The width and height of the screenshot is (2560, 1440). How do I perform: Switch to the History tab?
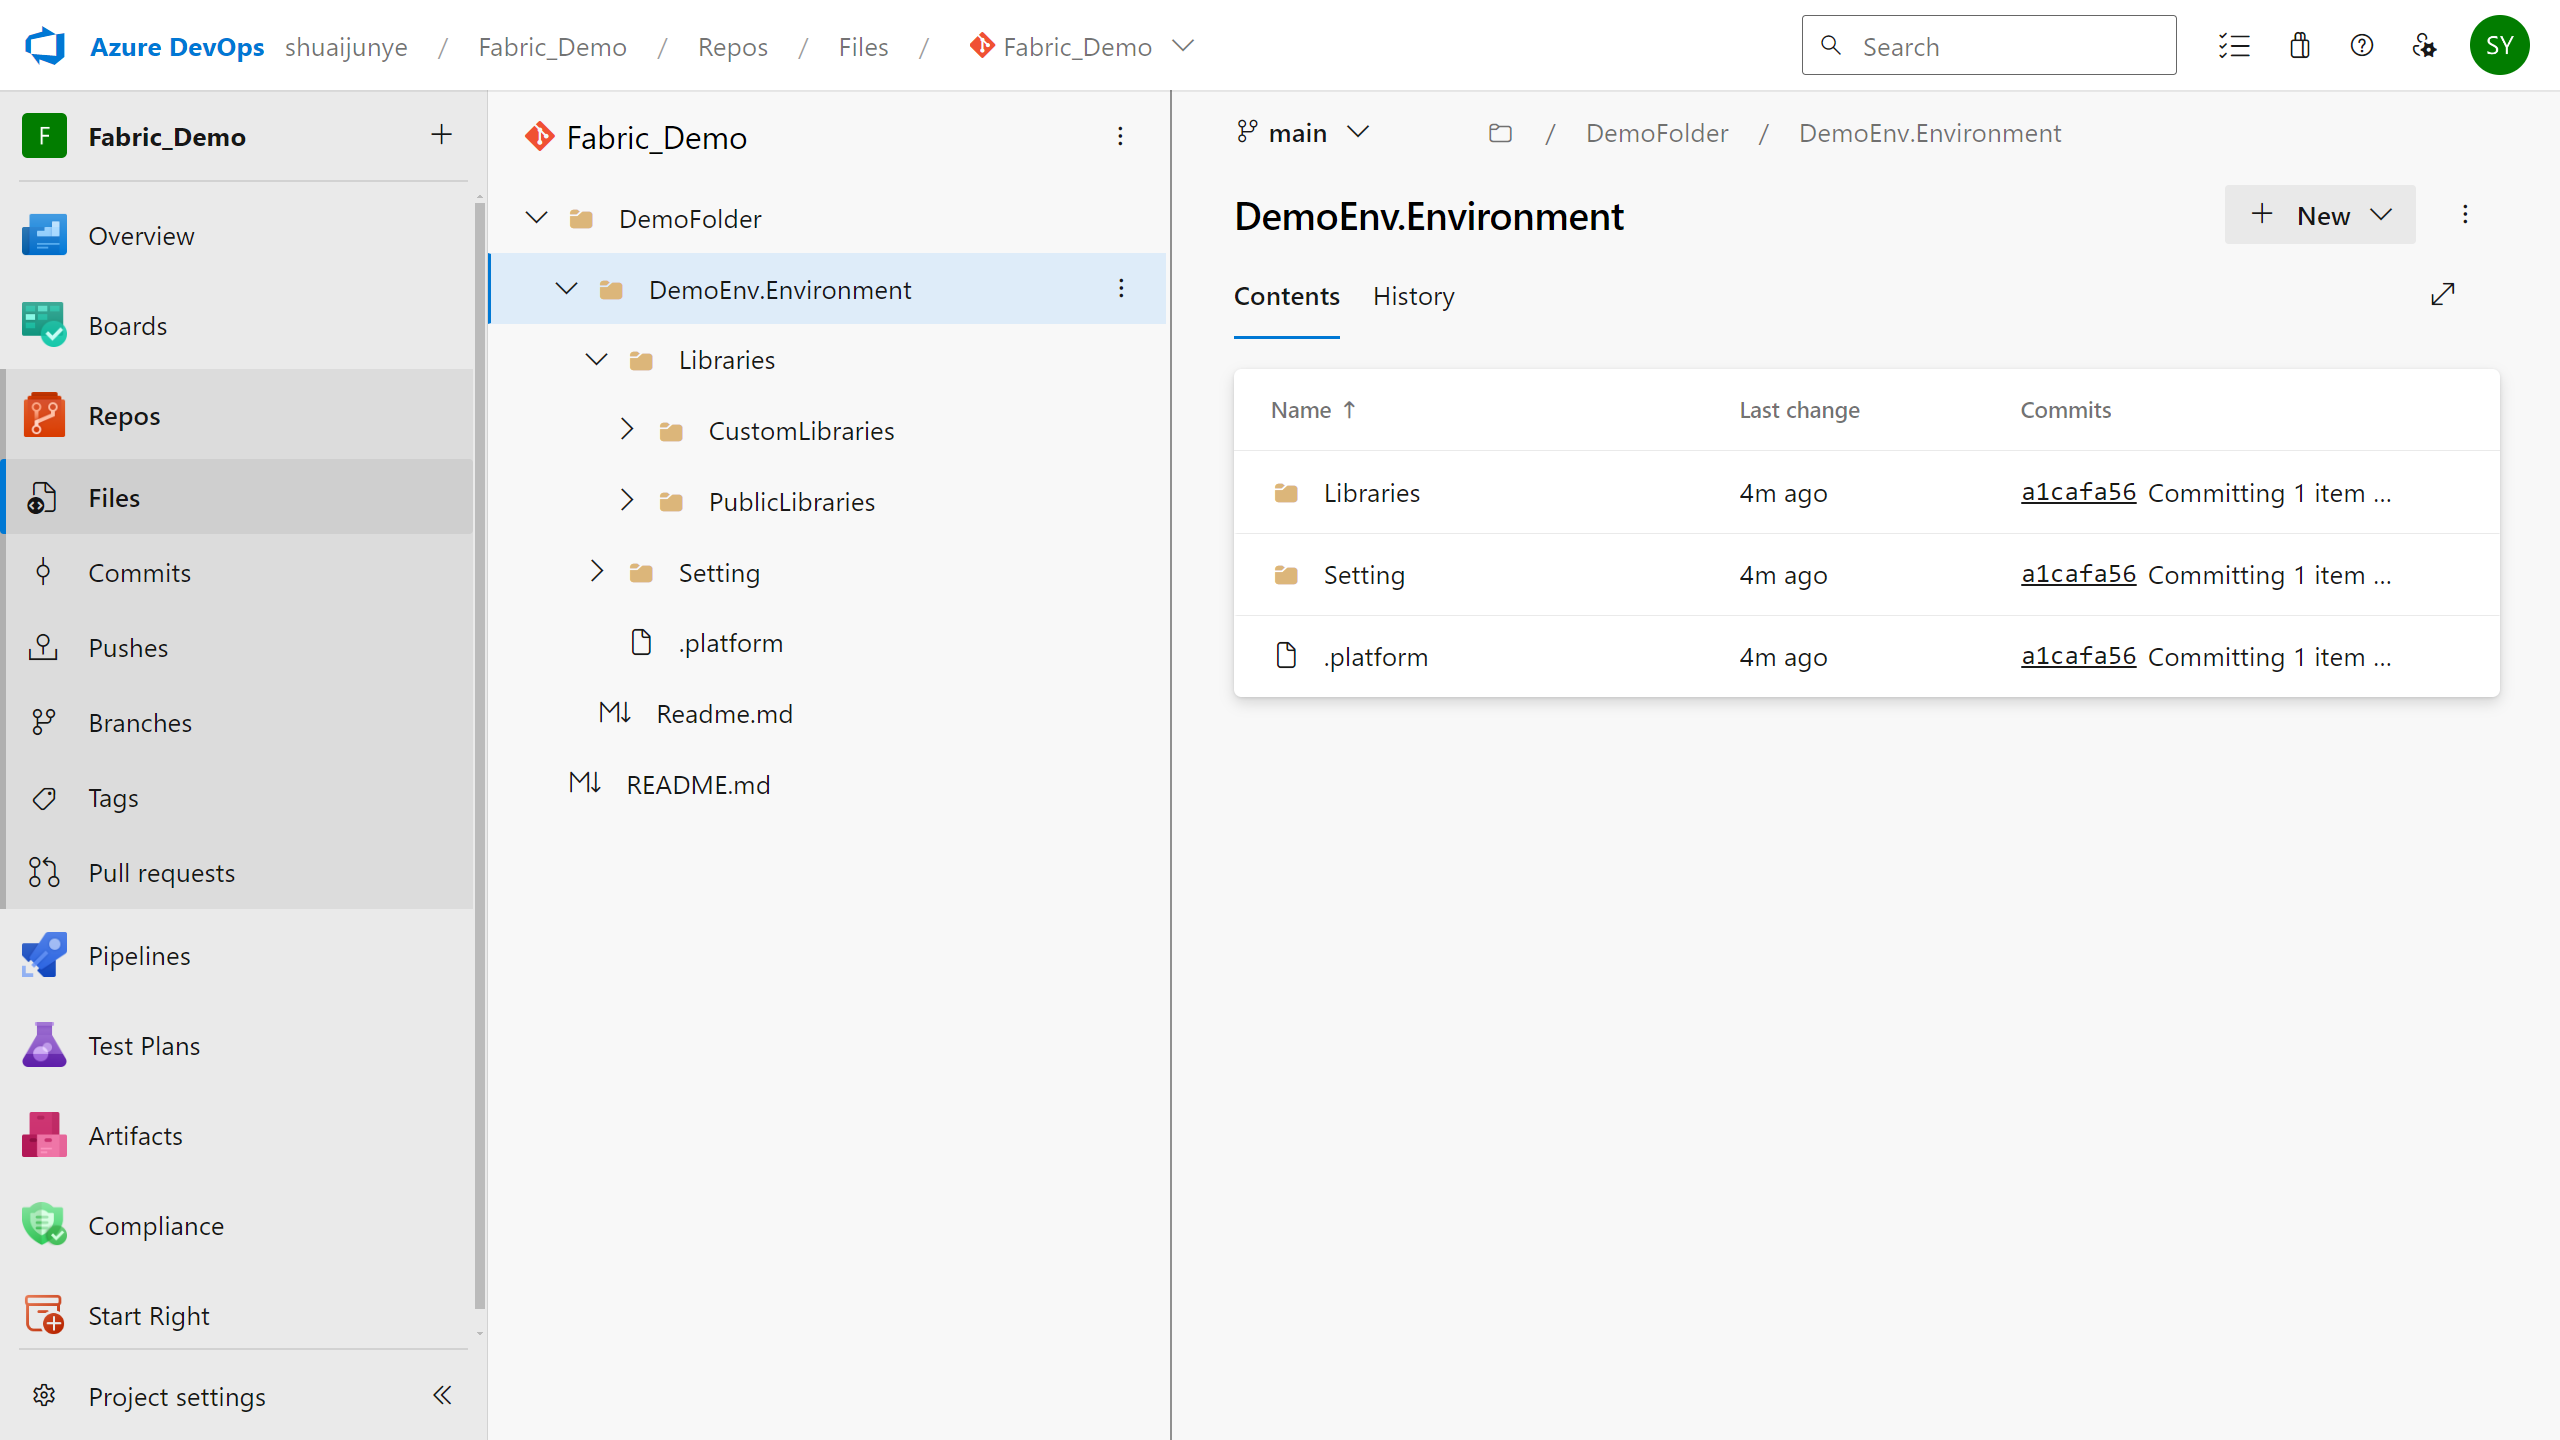point(1412,295)
